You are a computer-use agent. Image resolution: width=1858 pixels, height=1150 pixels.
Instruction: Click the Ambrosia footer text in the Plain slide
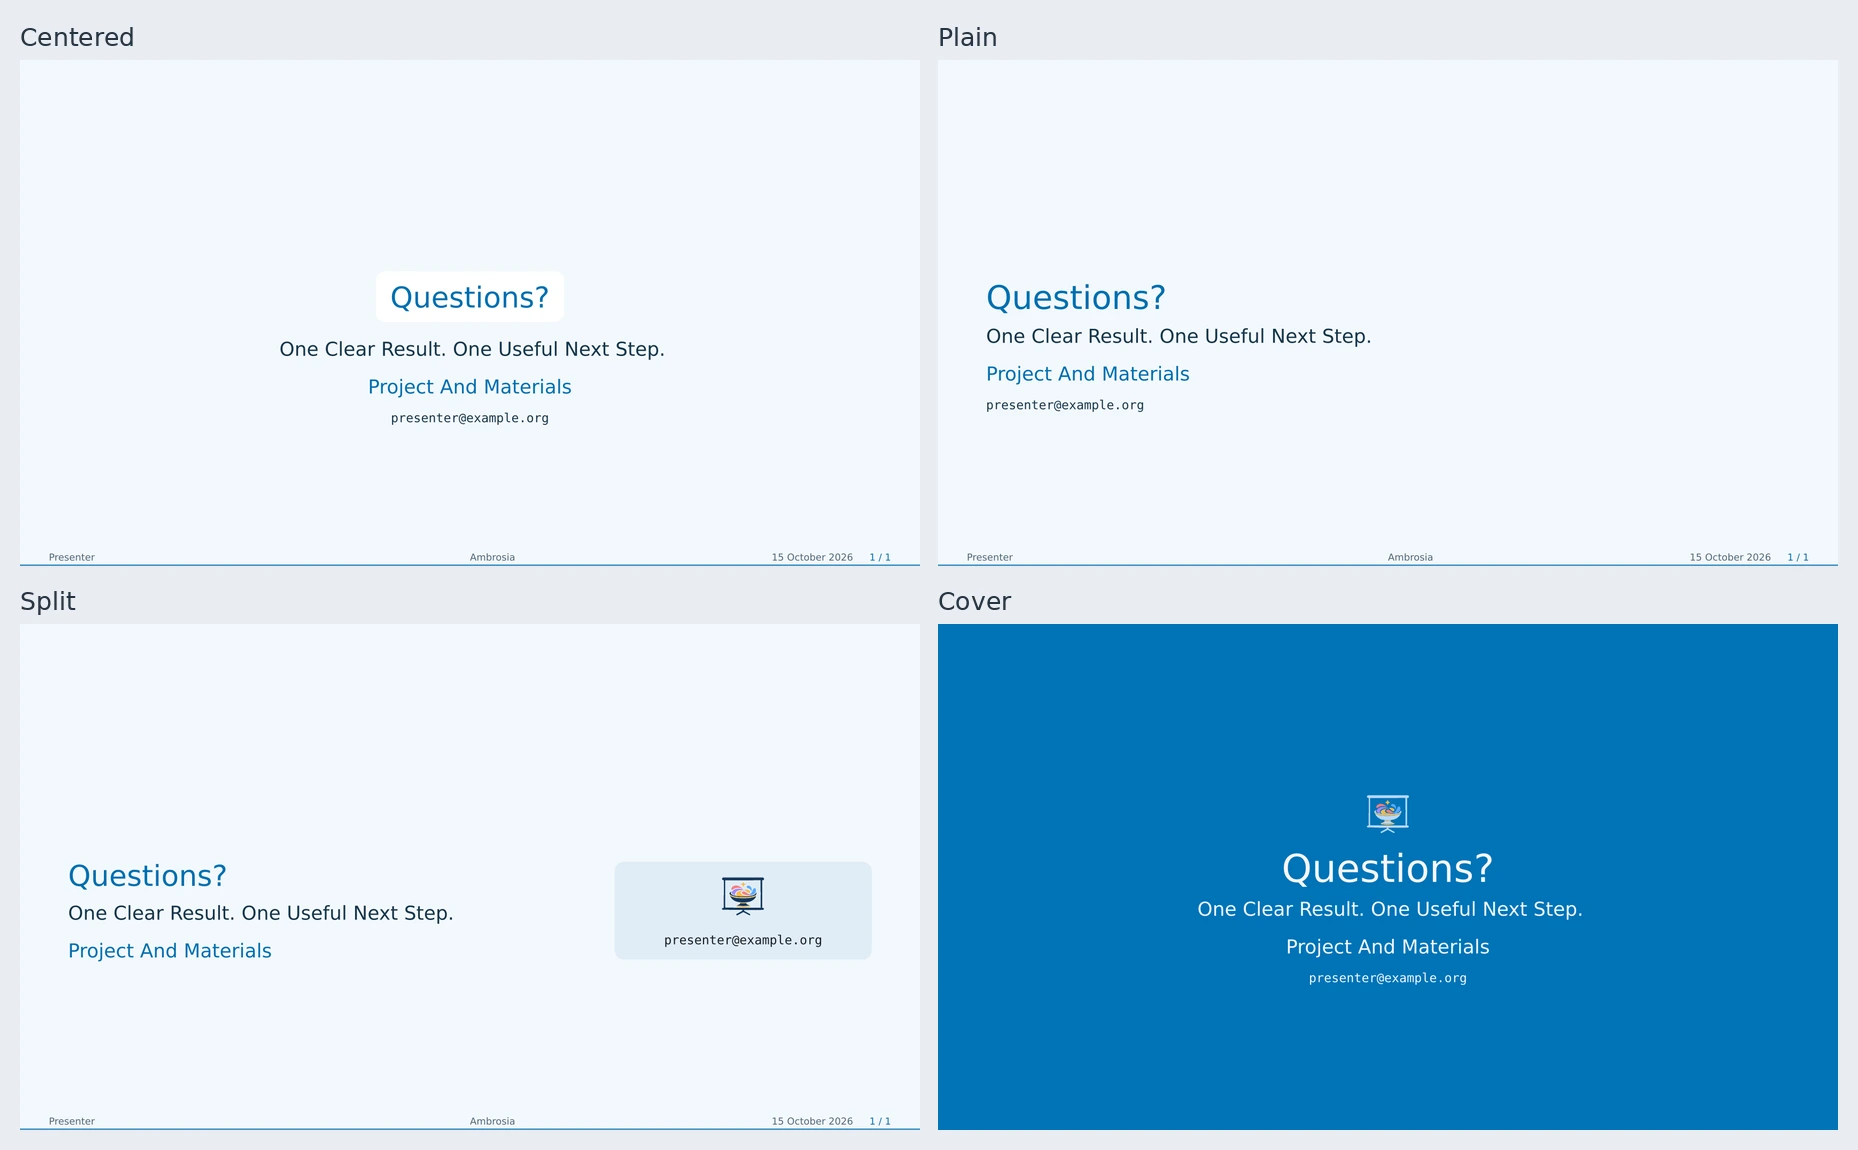[1410, 557]
